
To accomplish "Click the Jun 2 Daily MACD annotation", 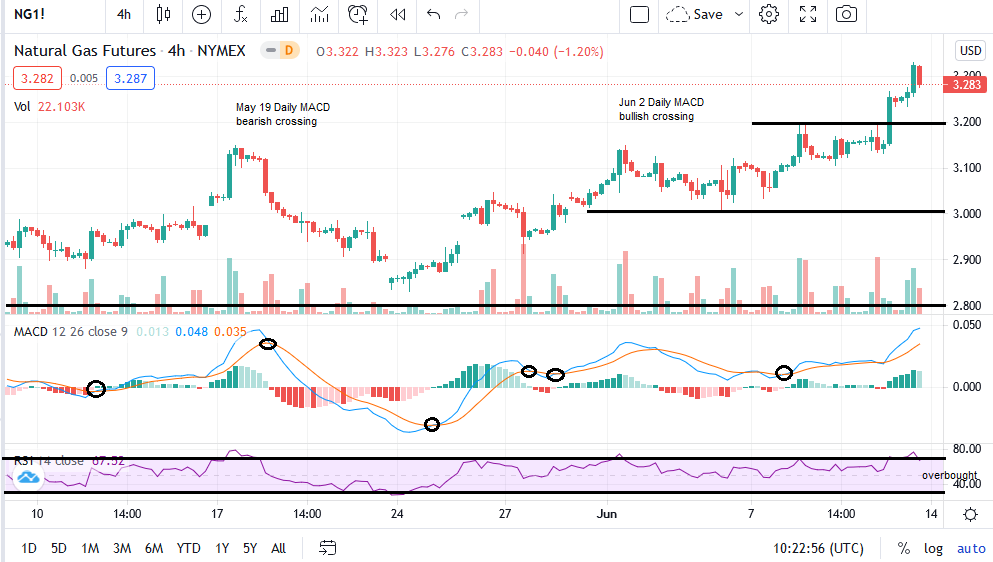I will click(x=661, y=109).
